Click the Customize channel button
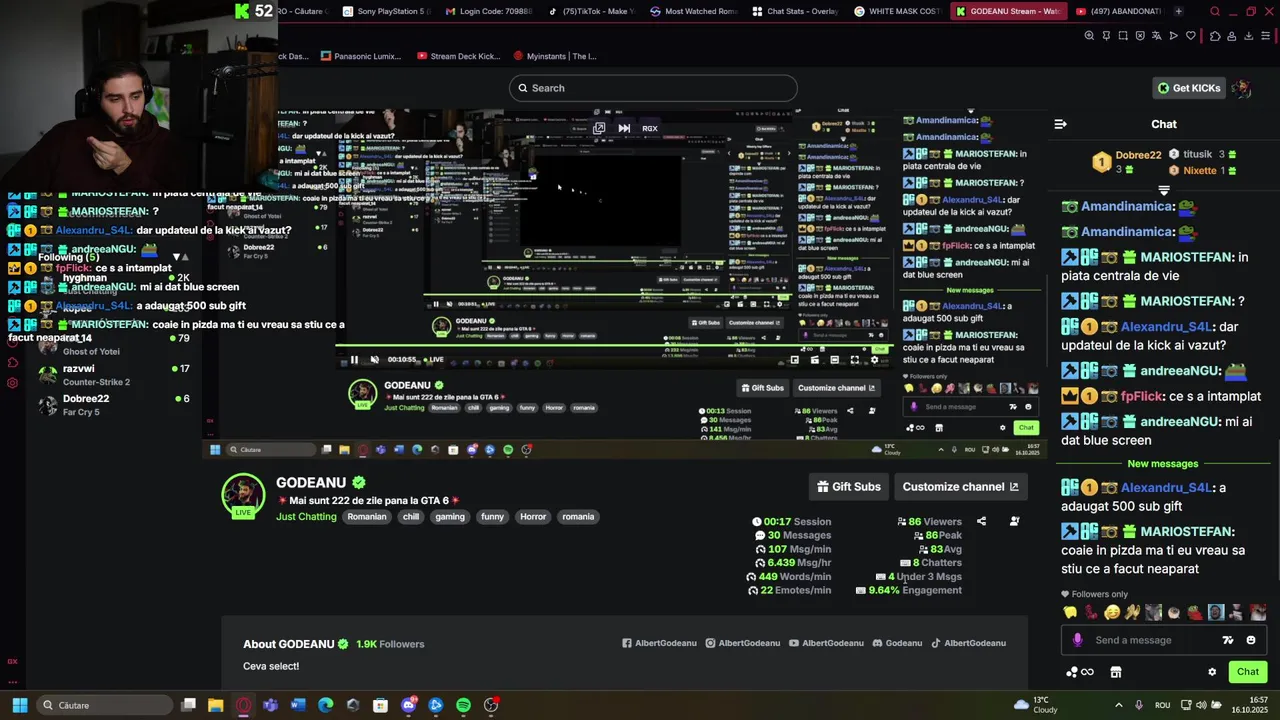Viewport: 1280px width, 720px height. [x=960, y=487]
